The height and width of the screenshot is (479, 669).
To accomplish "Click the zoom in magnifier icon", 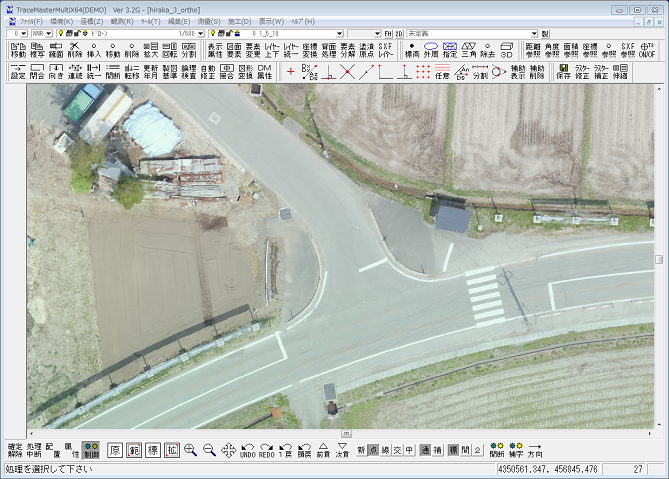I will [x=190, y=450].
